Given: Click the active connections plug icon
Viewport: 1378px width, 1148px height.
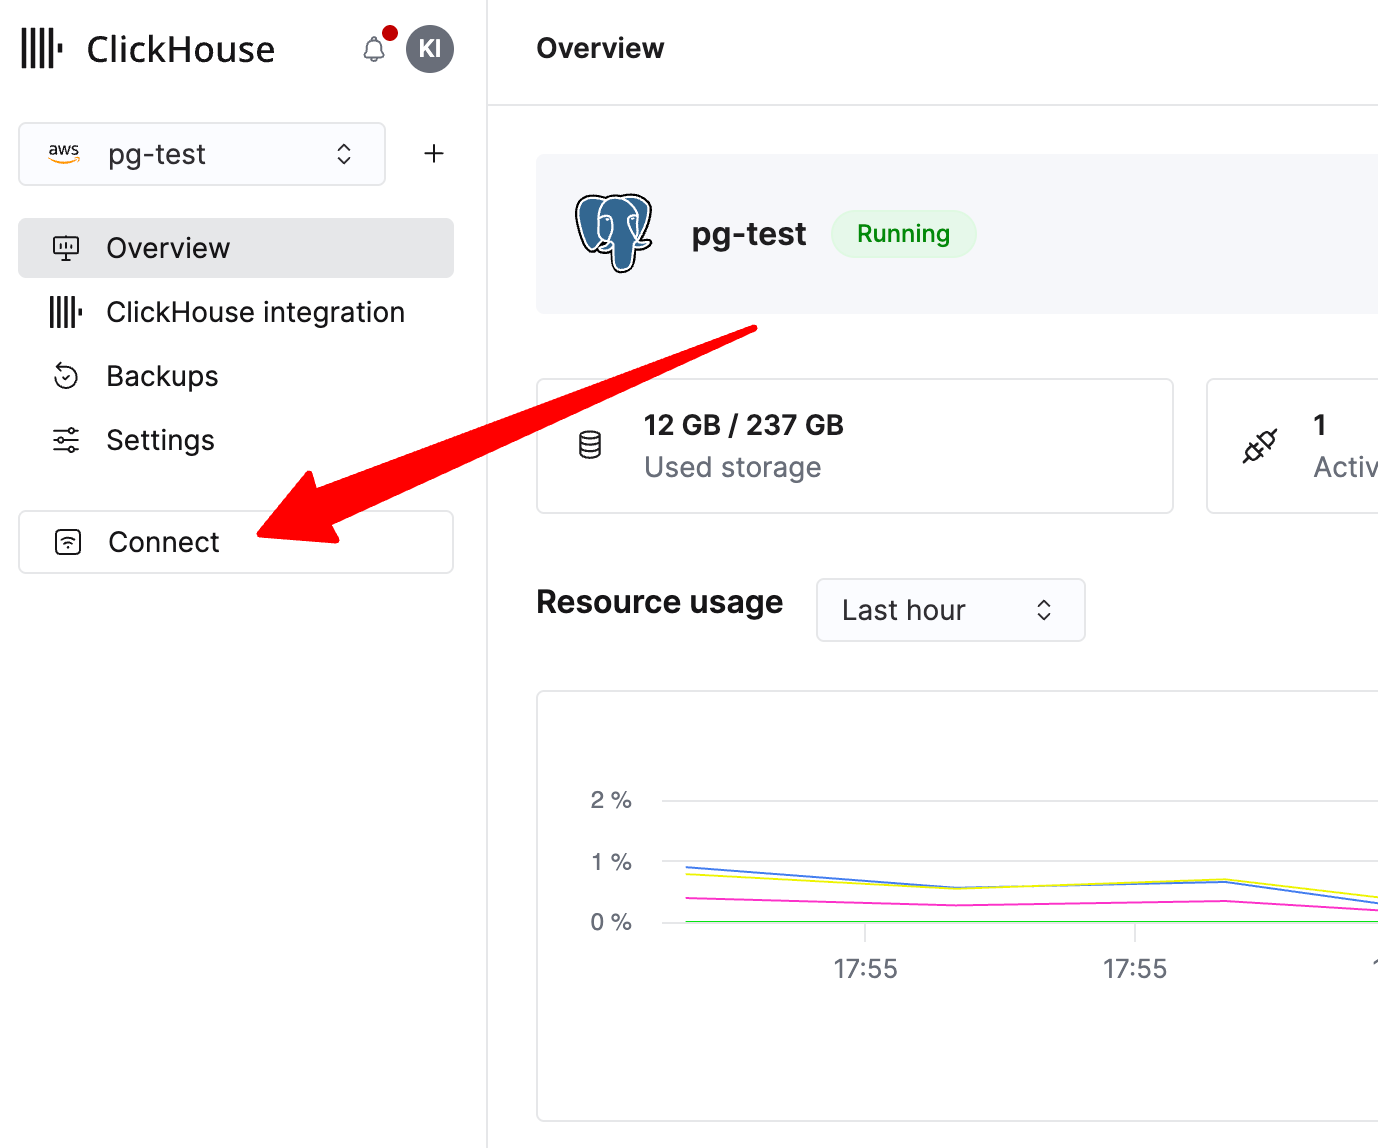Looking at the screenshot, I should click(x=1259, y=446).
